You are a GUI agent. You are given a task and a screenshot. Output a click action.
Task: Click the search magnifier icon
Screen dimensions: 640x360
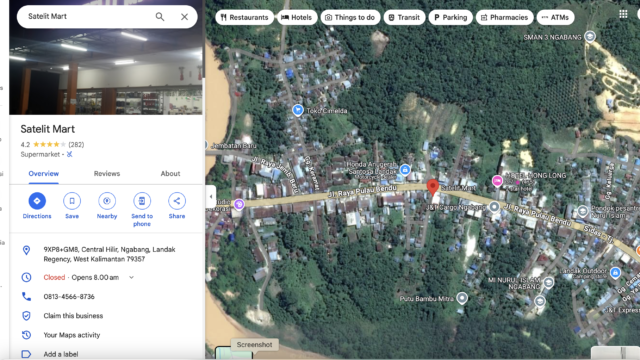[x=160, y=17]
